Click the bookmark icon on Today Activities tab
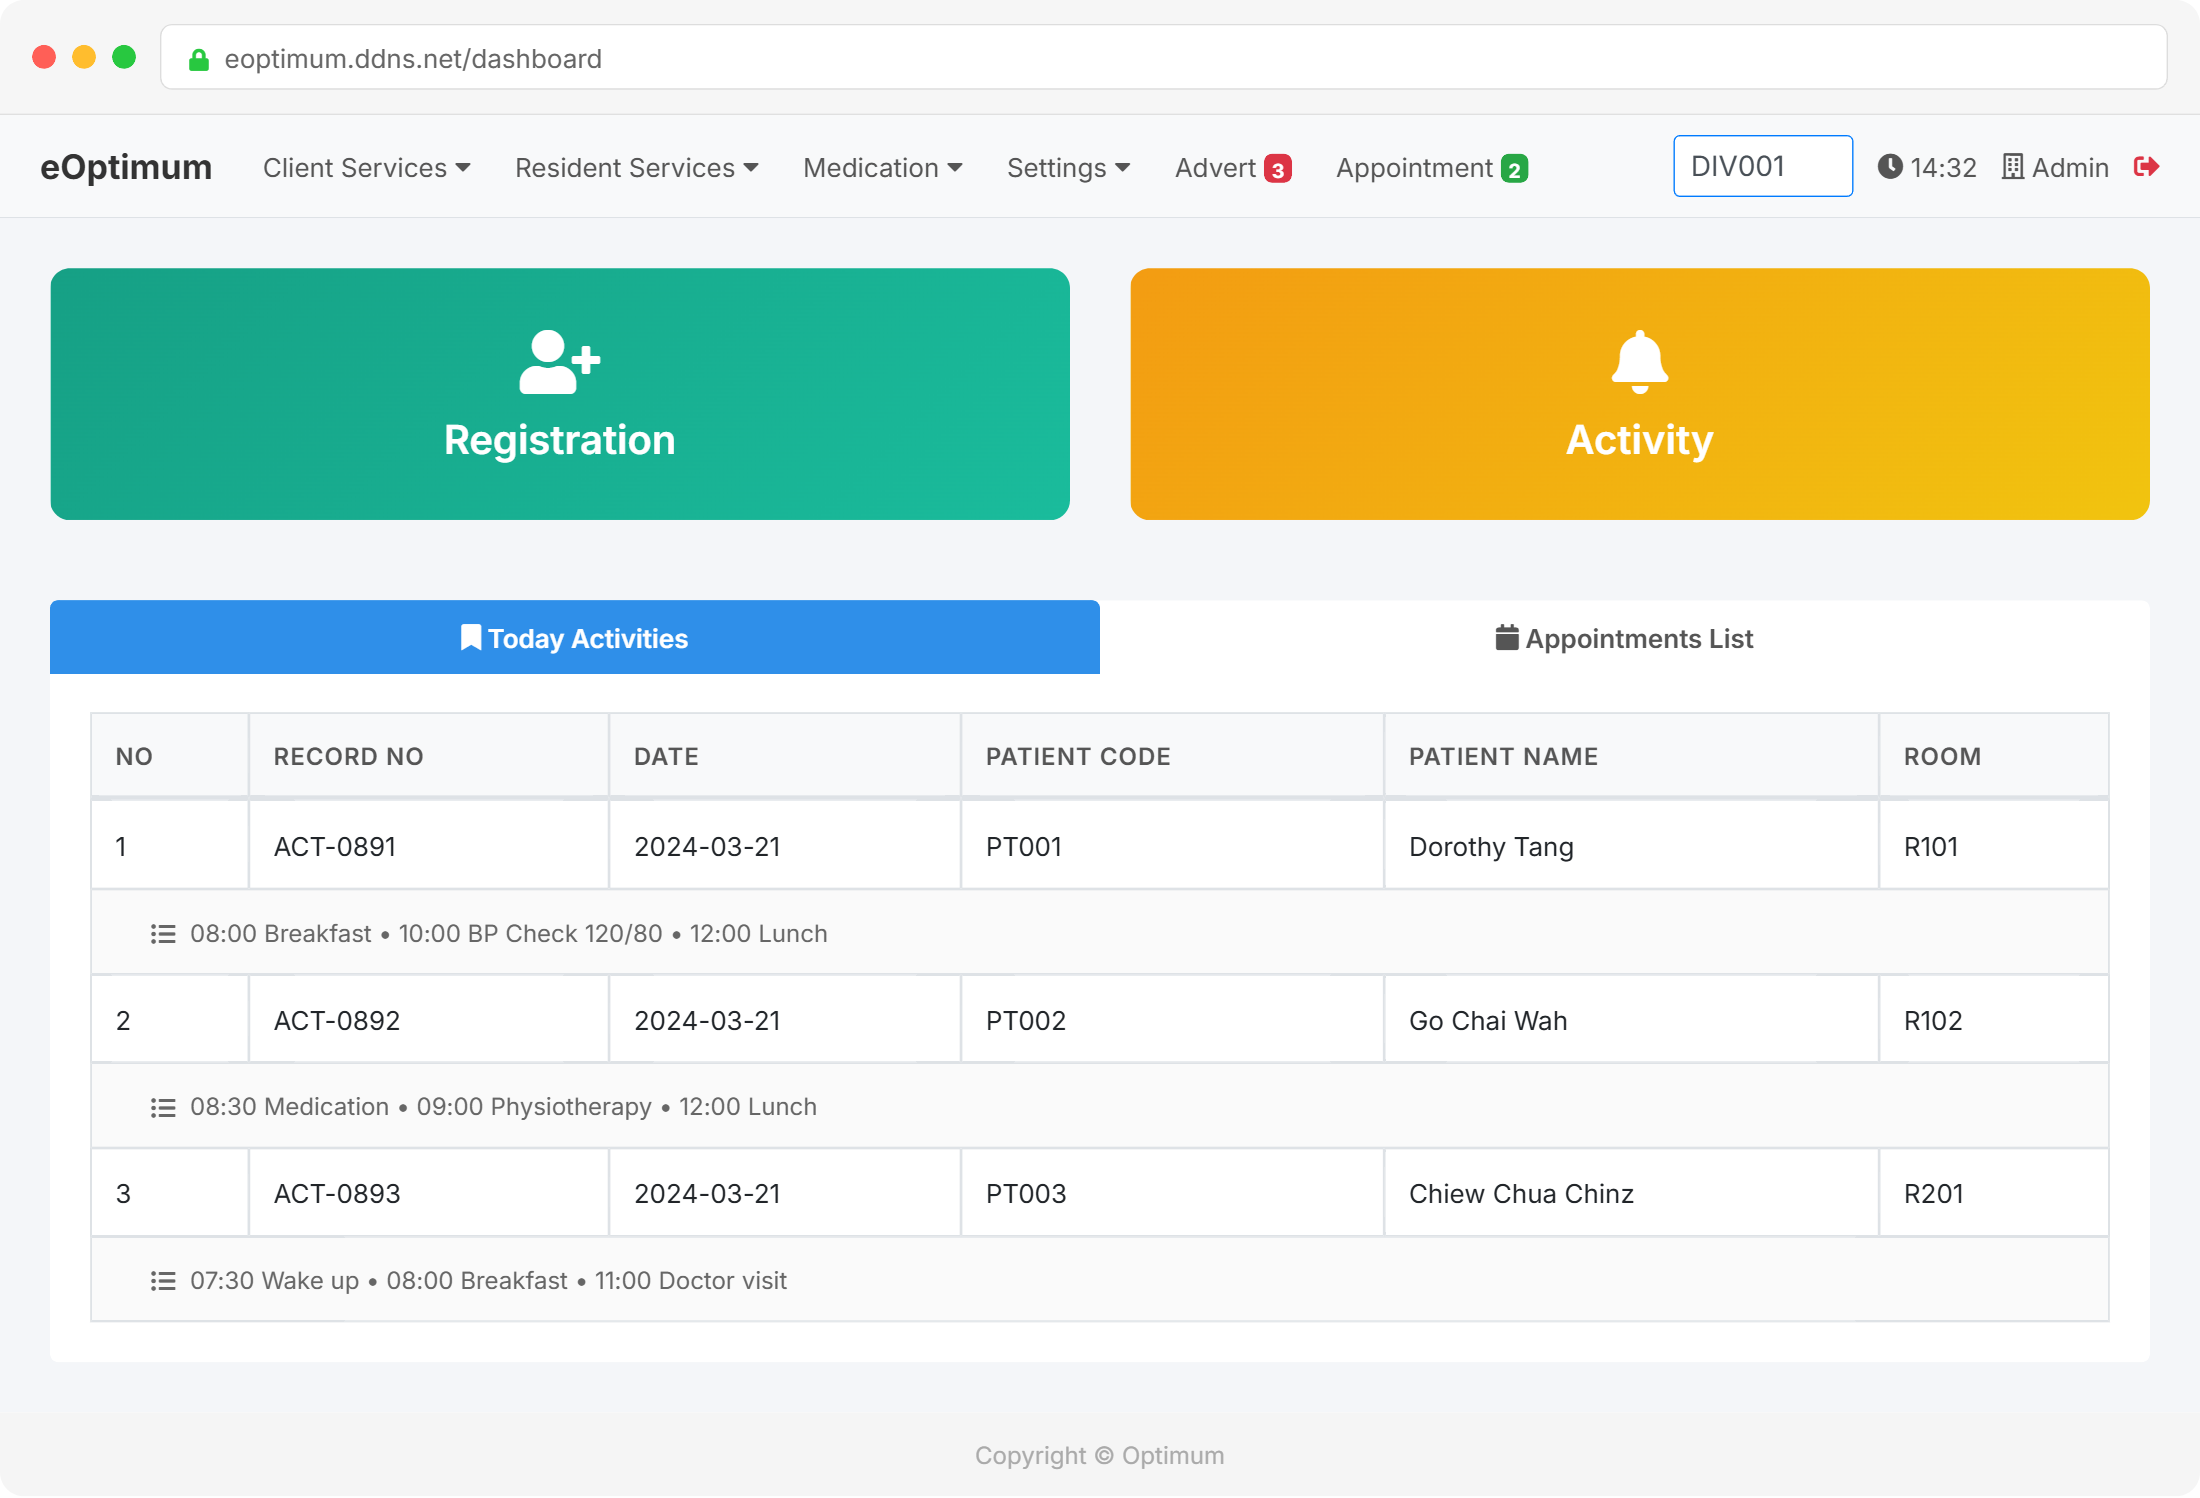2200x1498 pixels. 470,637
